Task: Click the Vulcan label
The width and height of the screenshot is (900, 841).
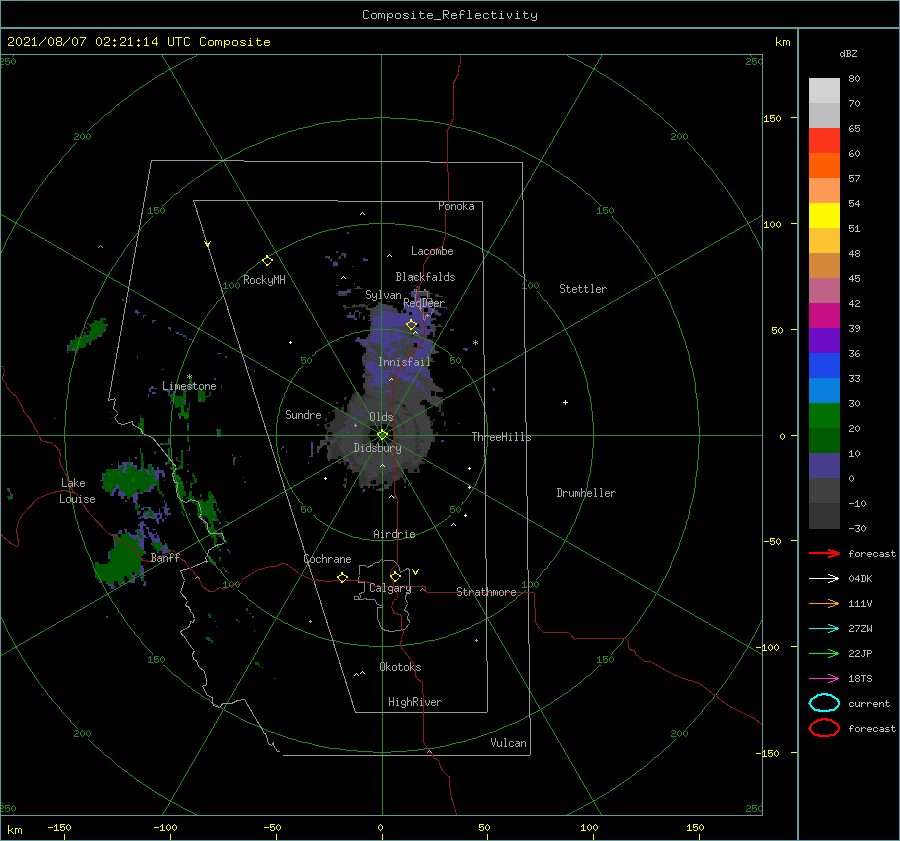Action: [509, 743]
